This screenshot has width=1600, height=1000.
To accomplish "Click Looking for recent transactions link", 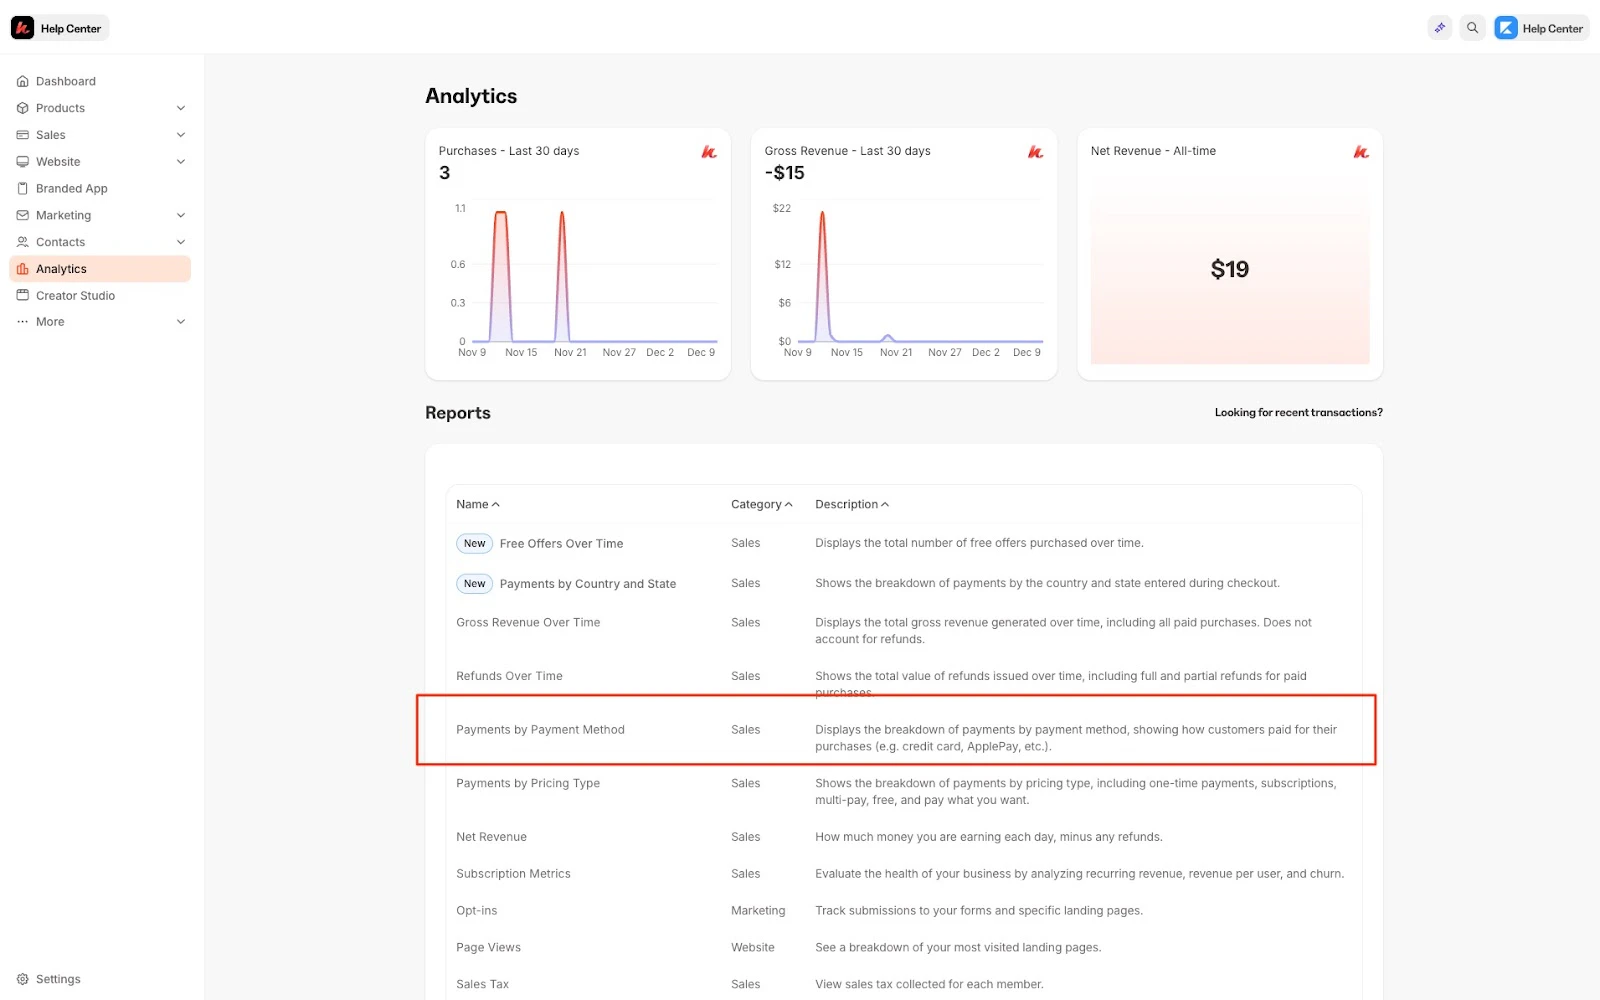I will tap(1298, 412).
